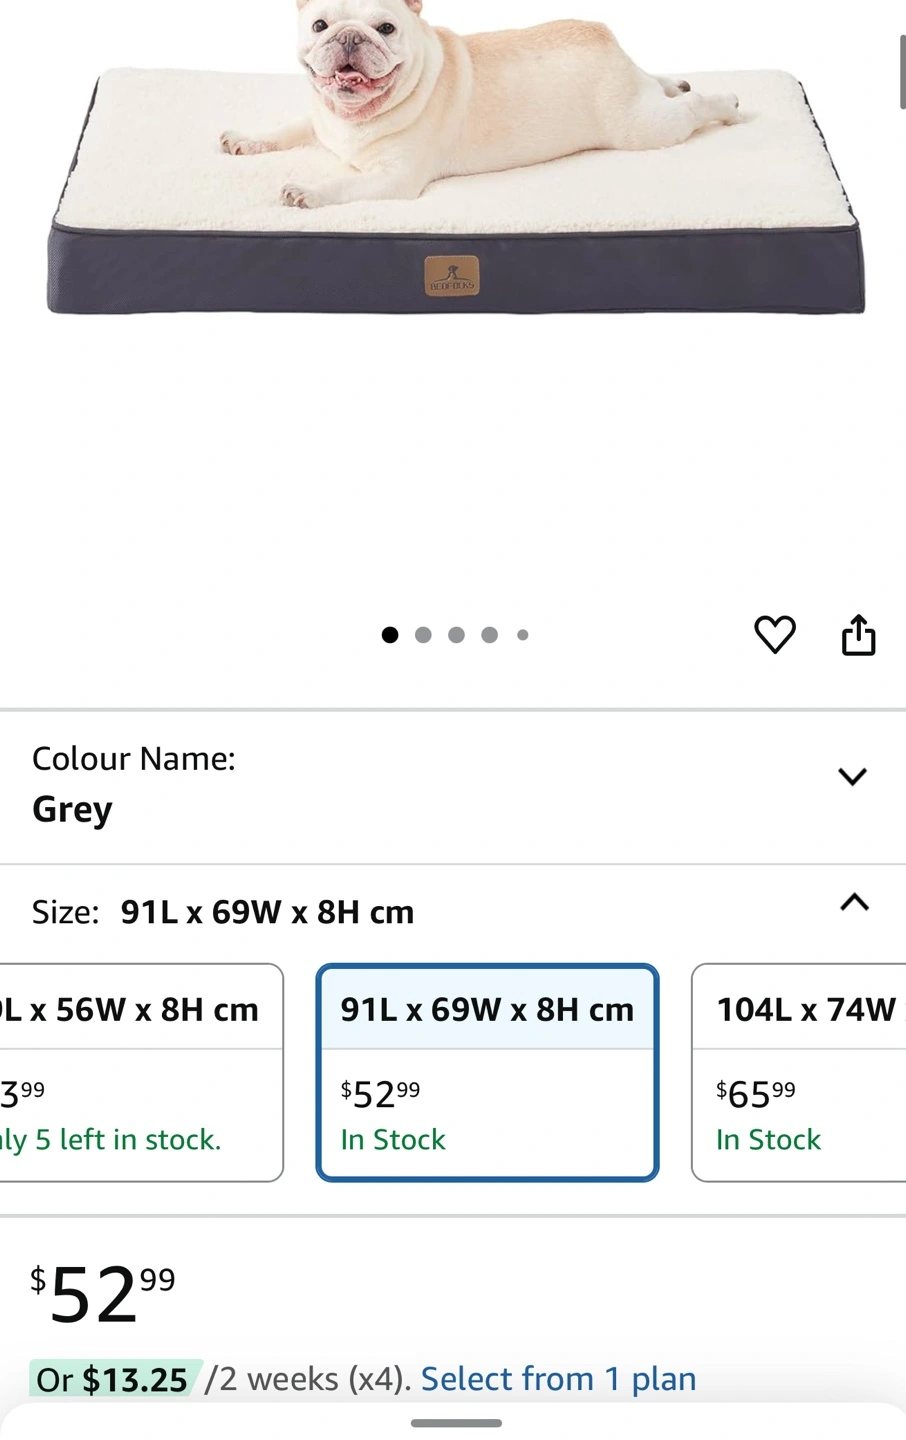Go to third image carousel dot
This screenshot has height=1440, width=906.
tap(456, 635)
